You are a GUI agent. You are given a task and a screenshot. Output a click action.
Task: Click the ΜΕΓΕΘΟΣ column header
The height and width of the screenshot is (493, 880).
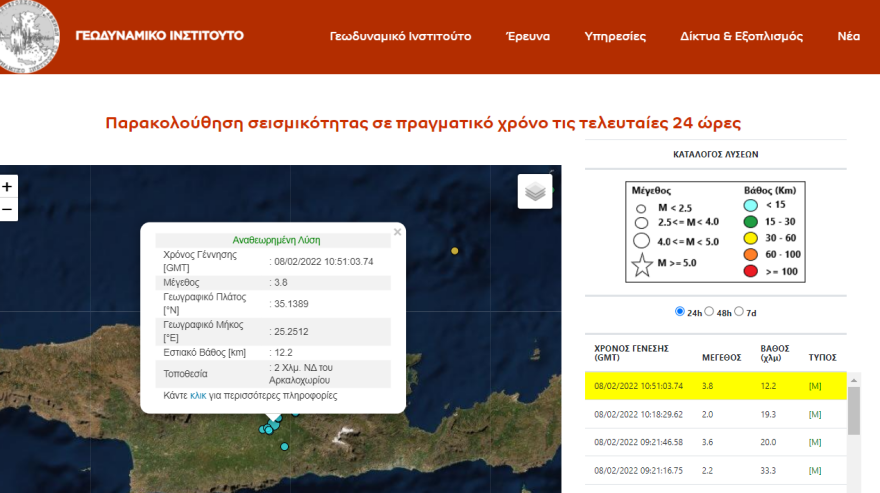[x=722, y=358]
